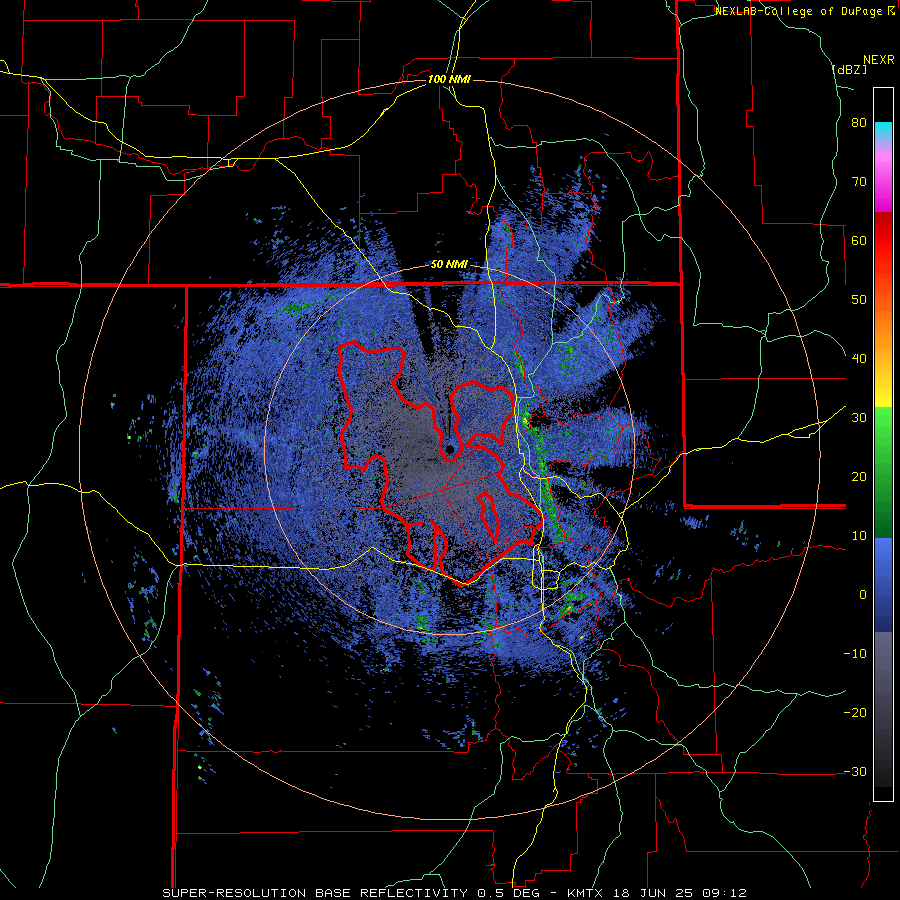Click the dBZ unit label
This screenshot has width=900, height=900.
click(x=849, y=69)
